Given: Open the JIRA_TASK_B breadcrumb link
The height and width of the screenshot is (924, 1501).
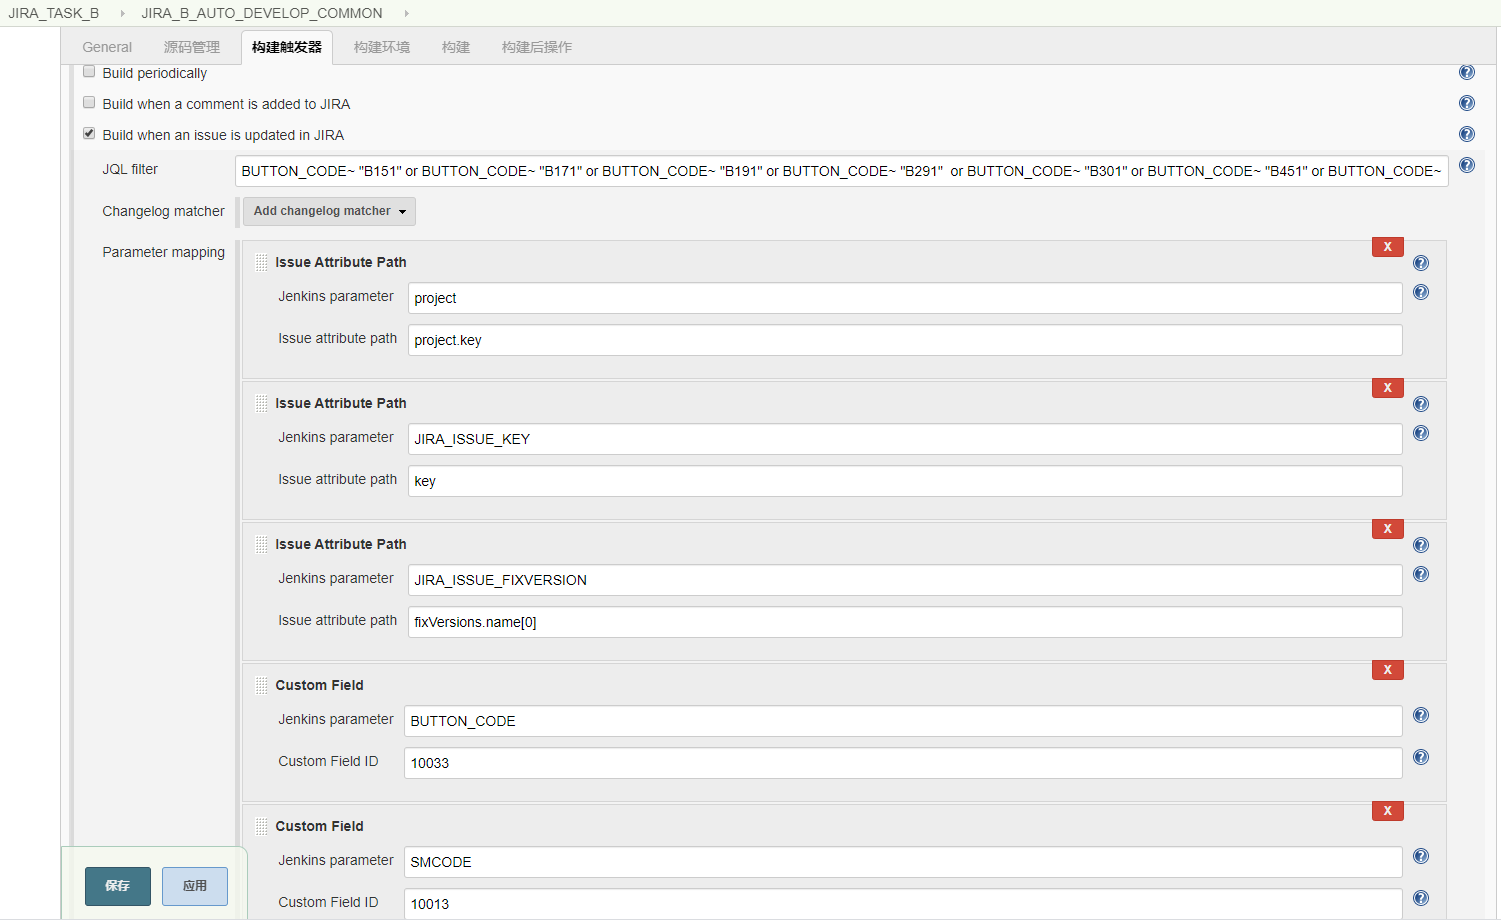Looking at the screenshot, I should coord(54,13).
